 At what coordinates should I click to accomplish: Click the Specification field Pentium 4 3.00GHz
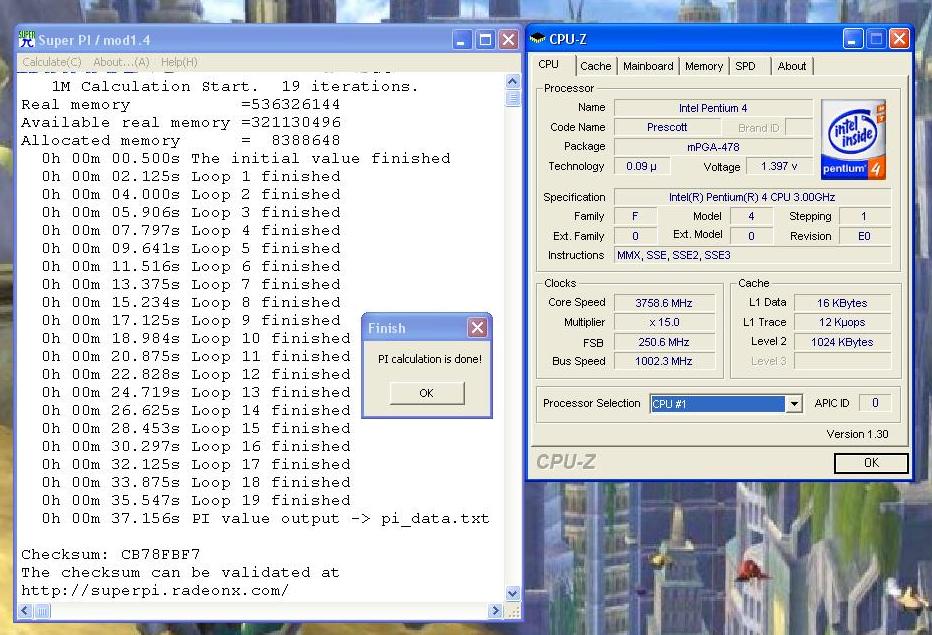pyautogui.click(x=752, y=197)
